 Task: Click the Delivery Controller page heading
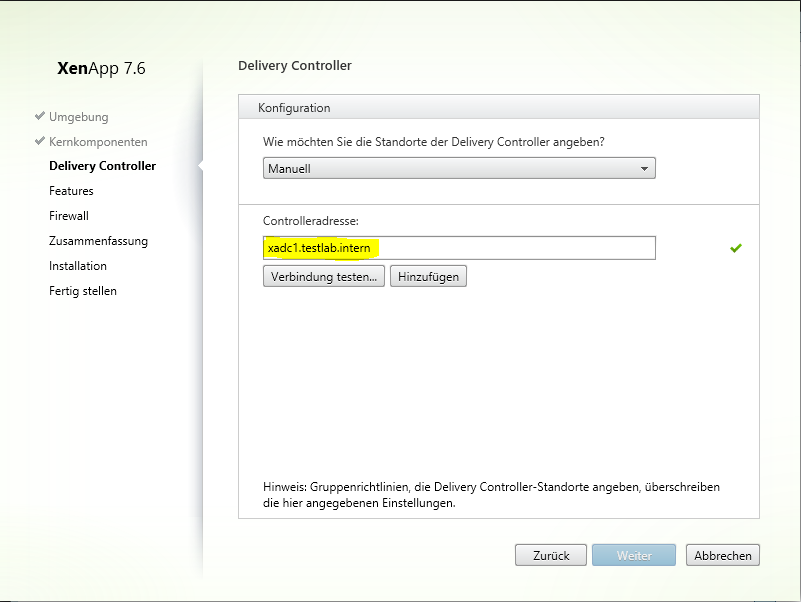295,65
